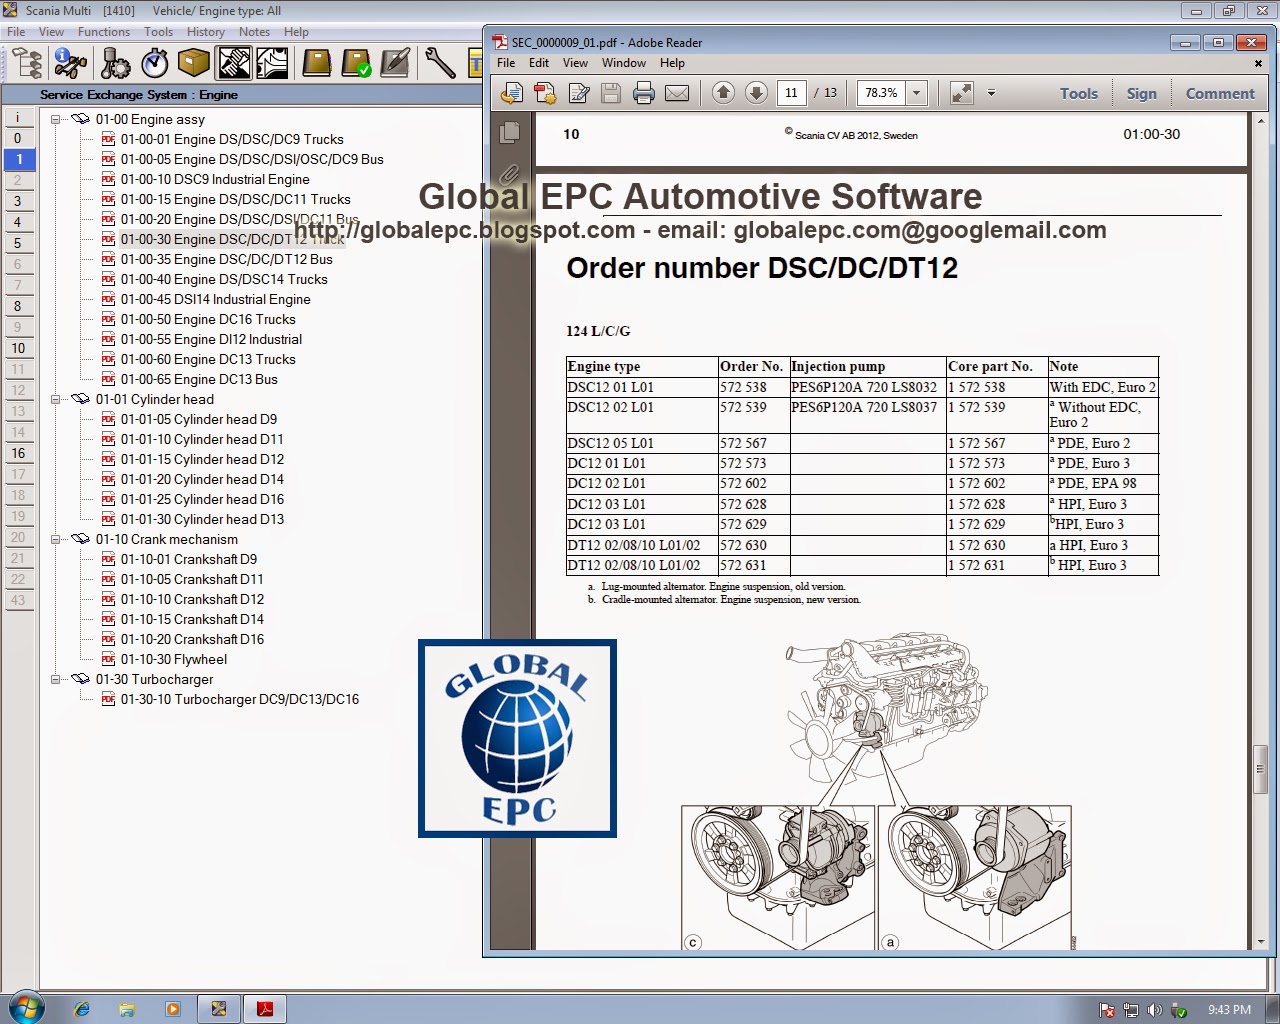Viewport: 1280px width, 1024px height.
Task: Open the attachments paperclip panel icon
Action: coord(509,174)
